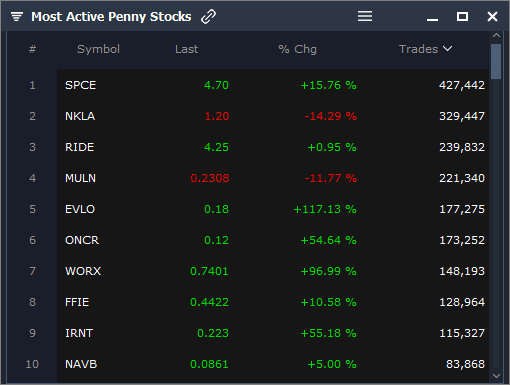Click the +54.64 % change value

coord(328,240)
